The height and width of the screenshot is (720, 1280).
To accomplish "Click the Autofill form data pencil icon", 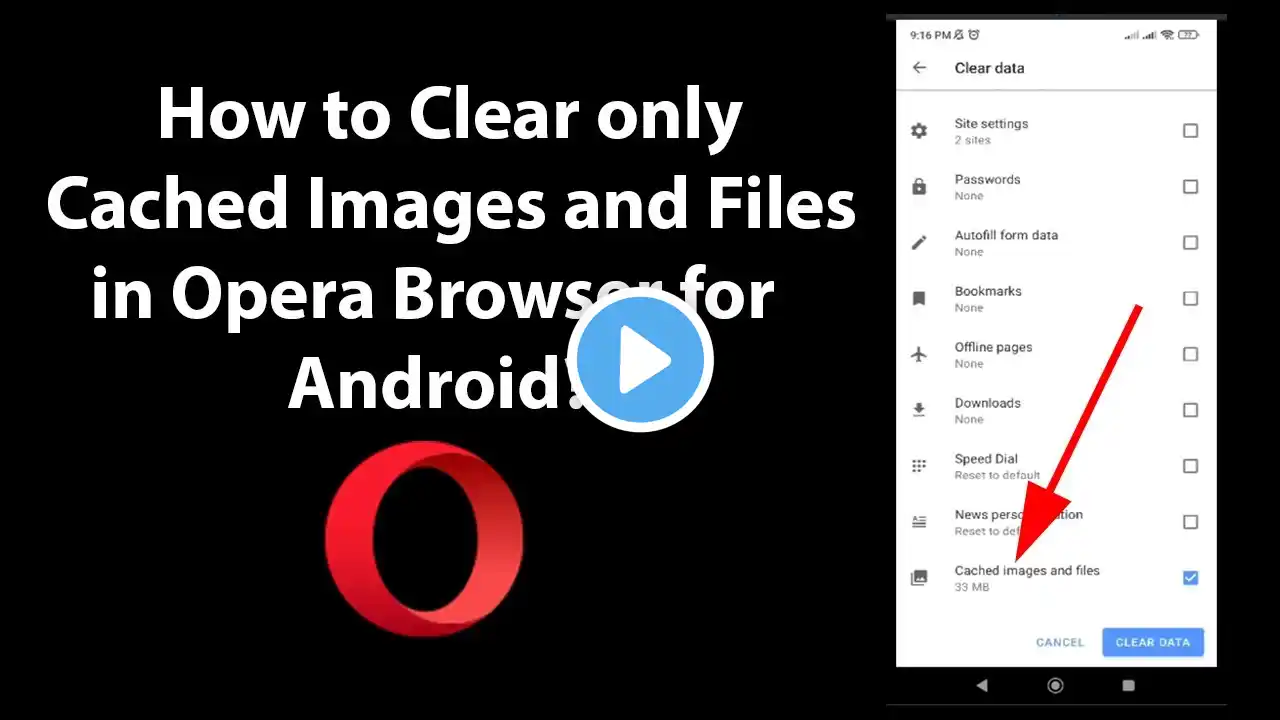I will (x=919, y=243).
